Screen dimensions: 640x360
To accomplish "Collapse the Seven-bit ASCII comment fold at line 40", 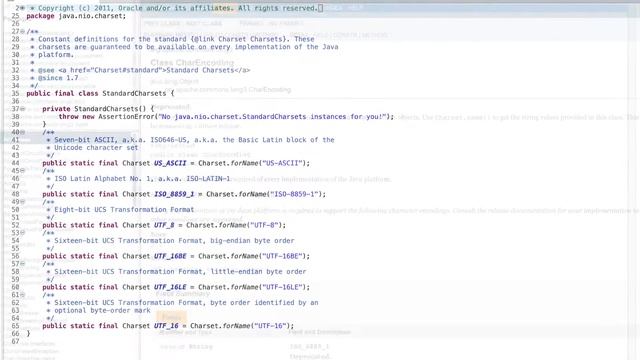I will 22,132.
